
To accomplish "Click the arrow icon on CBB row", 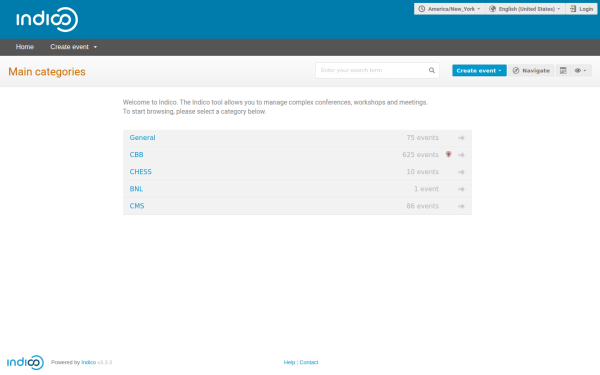I will [x=461, y=155].
